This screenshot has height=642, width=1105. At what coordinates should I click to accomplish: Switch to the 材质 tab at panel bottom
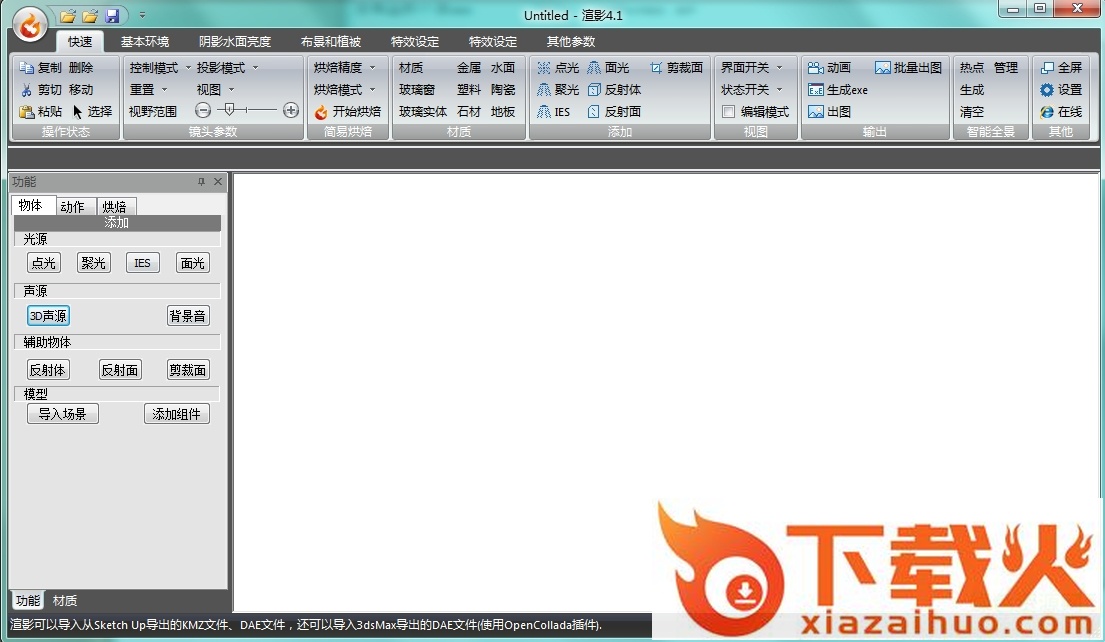[65, 600]
